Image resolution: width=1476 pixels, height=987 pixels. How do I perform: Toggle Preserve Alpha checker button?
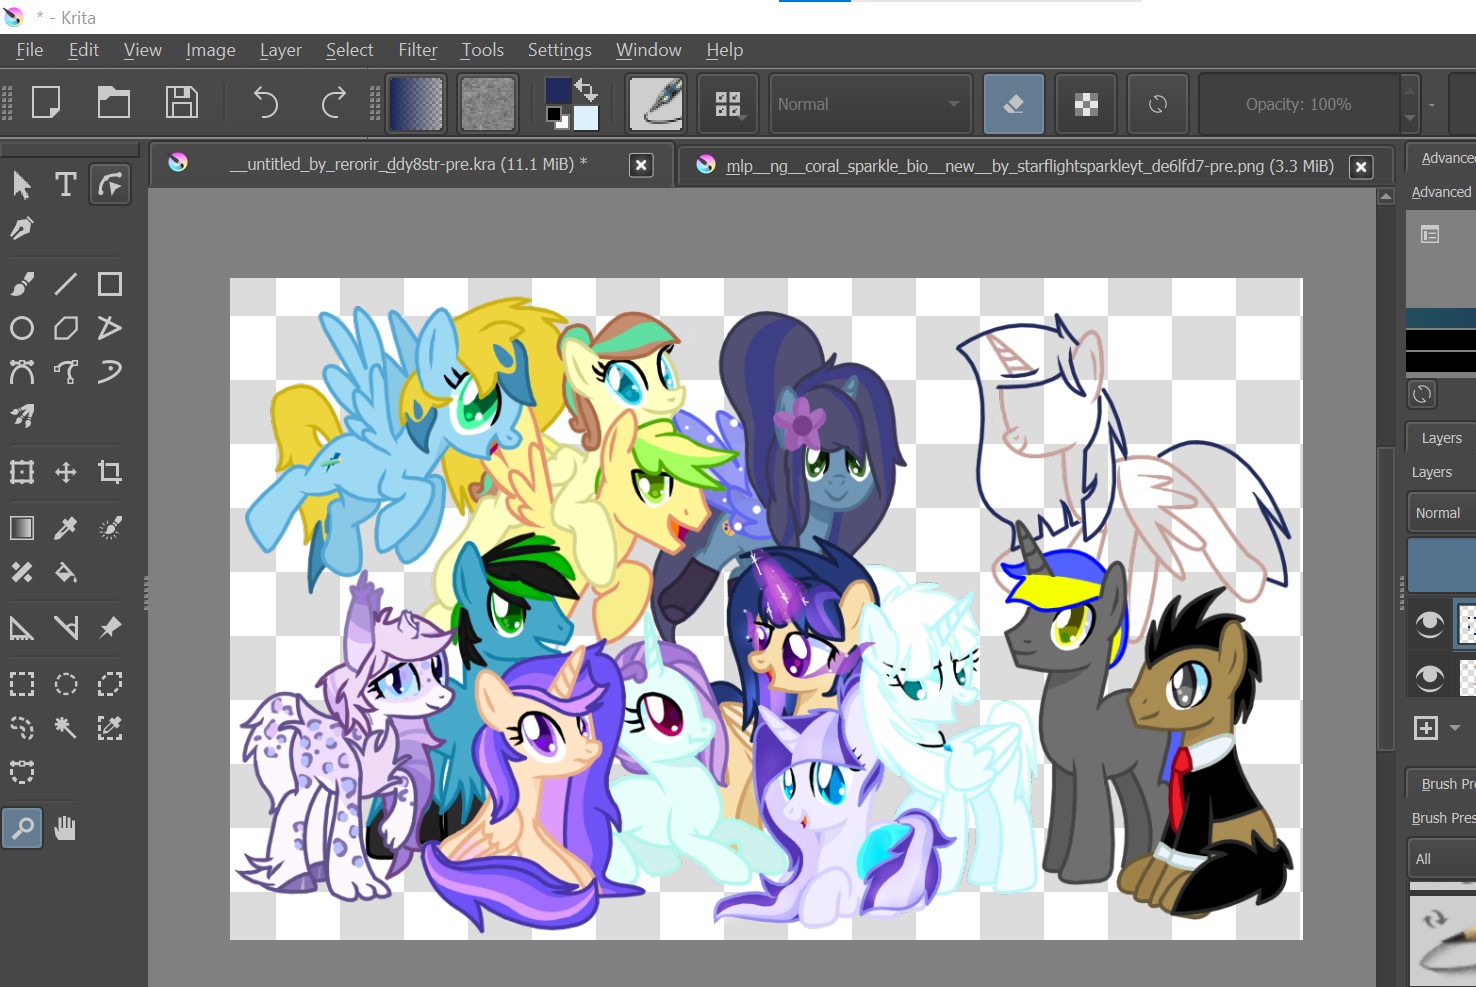[1086, 104]
